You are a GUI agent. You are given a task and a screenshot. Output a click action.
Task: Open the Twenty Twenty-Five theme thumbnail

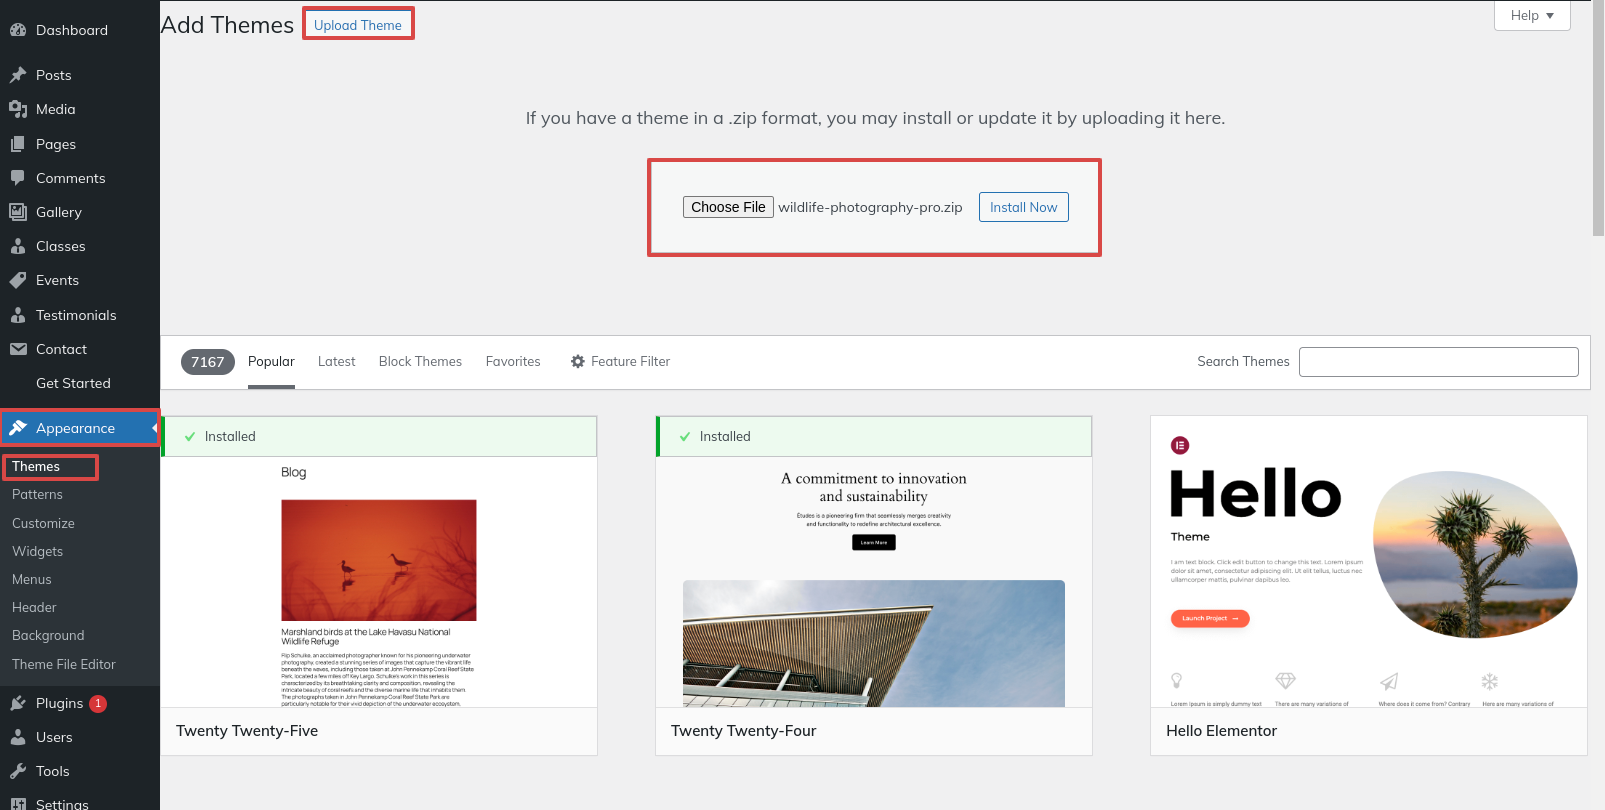[379, 582]
